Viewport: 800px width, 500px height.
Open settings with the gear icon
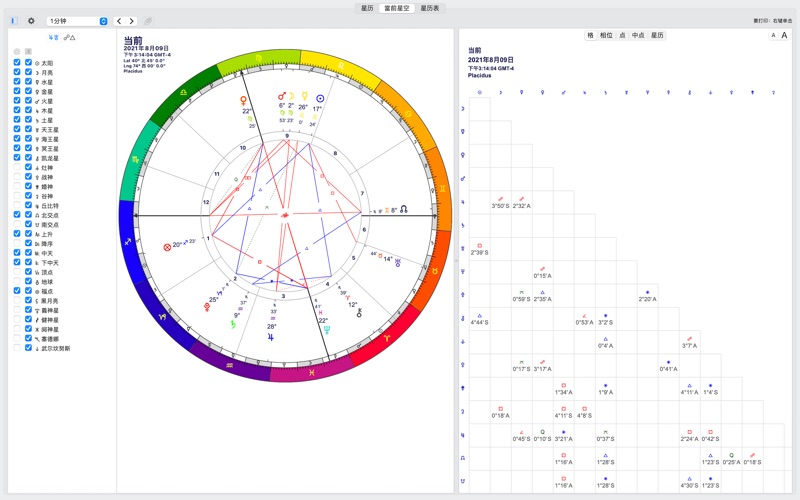coord(31,20)
